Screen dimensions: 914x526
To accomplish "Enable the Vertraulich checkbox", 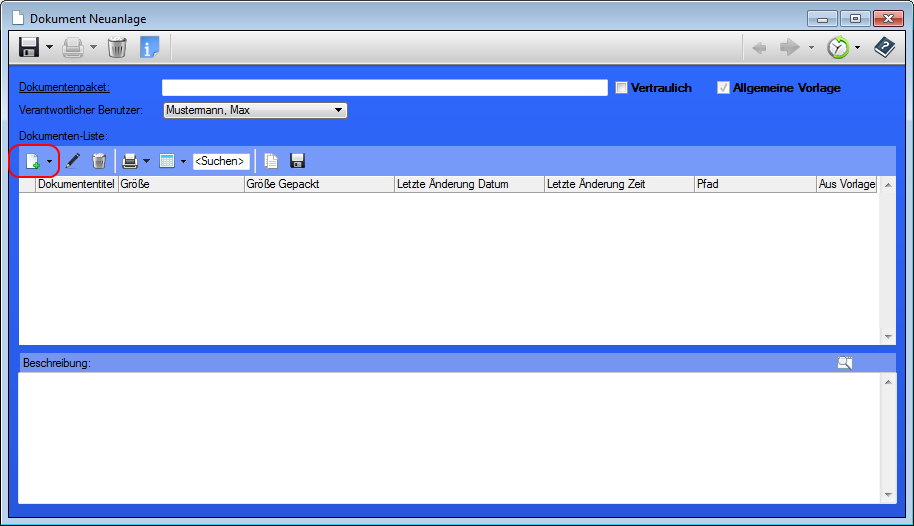I will point(621,88).
